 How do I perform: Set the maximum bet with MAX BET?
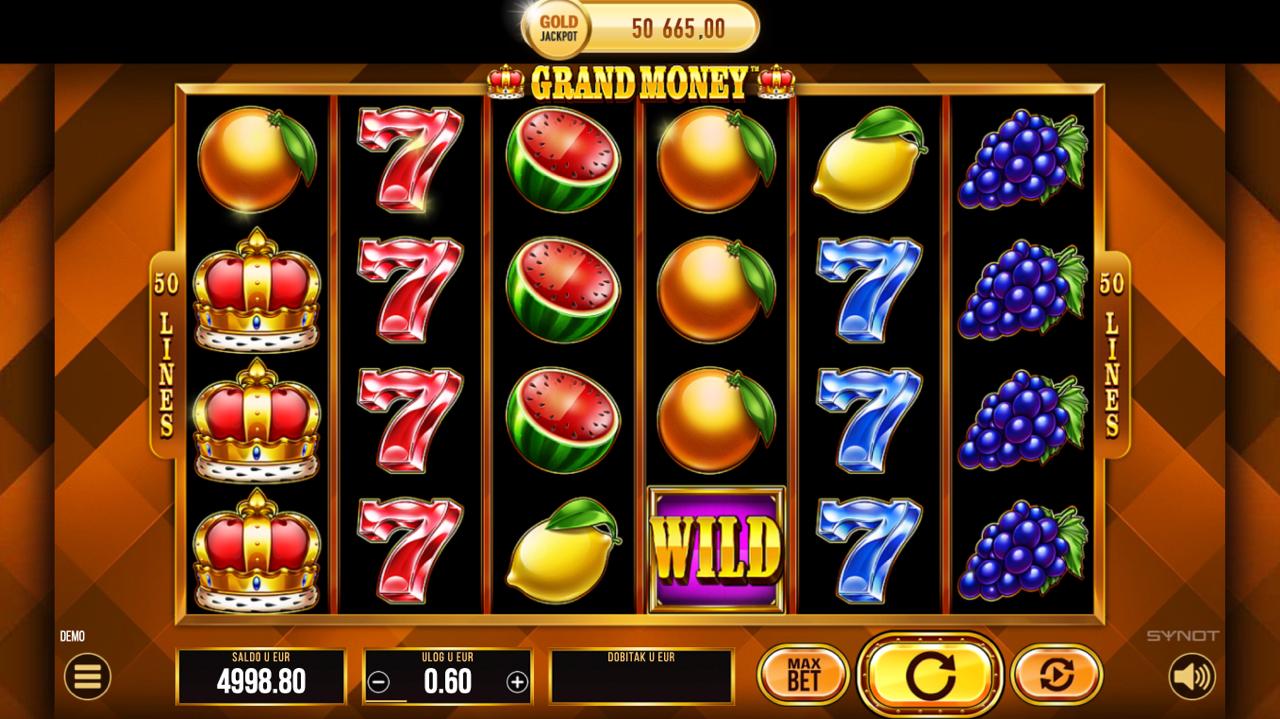click(803, 676)
